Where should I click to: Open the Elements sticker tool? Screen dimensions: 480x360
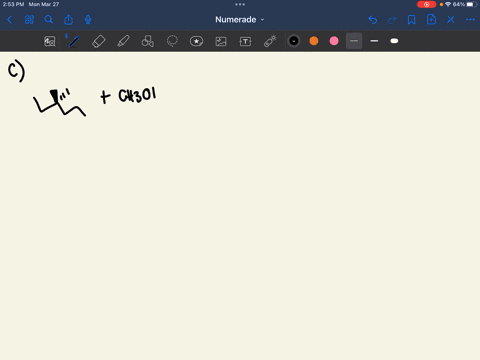point(196,41)
